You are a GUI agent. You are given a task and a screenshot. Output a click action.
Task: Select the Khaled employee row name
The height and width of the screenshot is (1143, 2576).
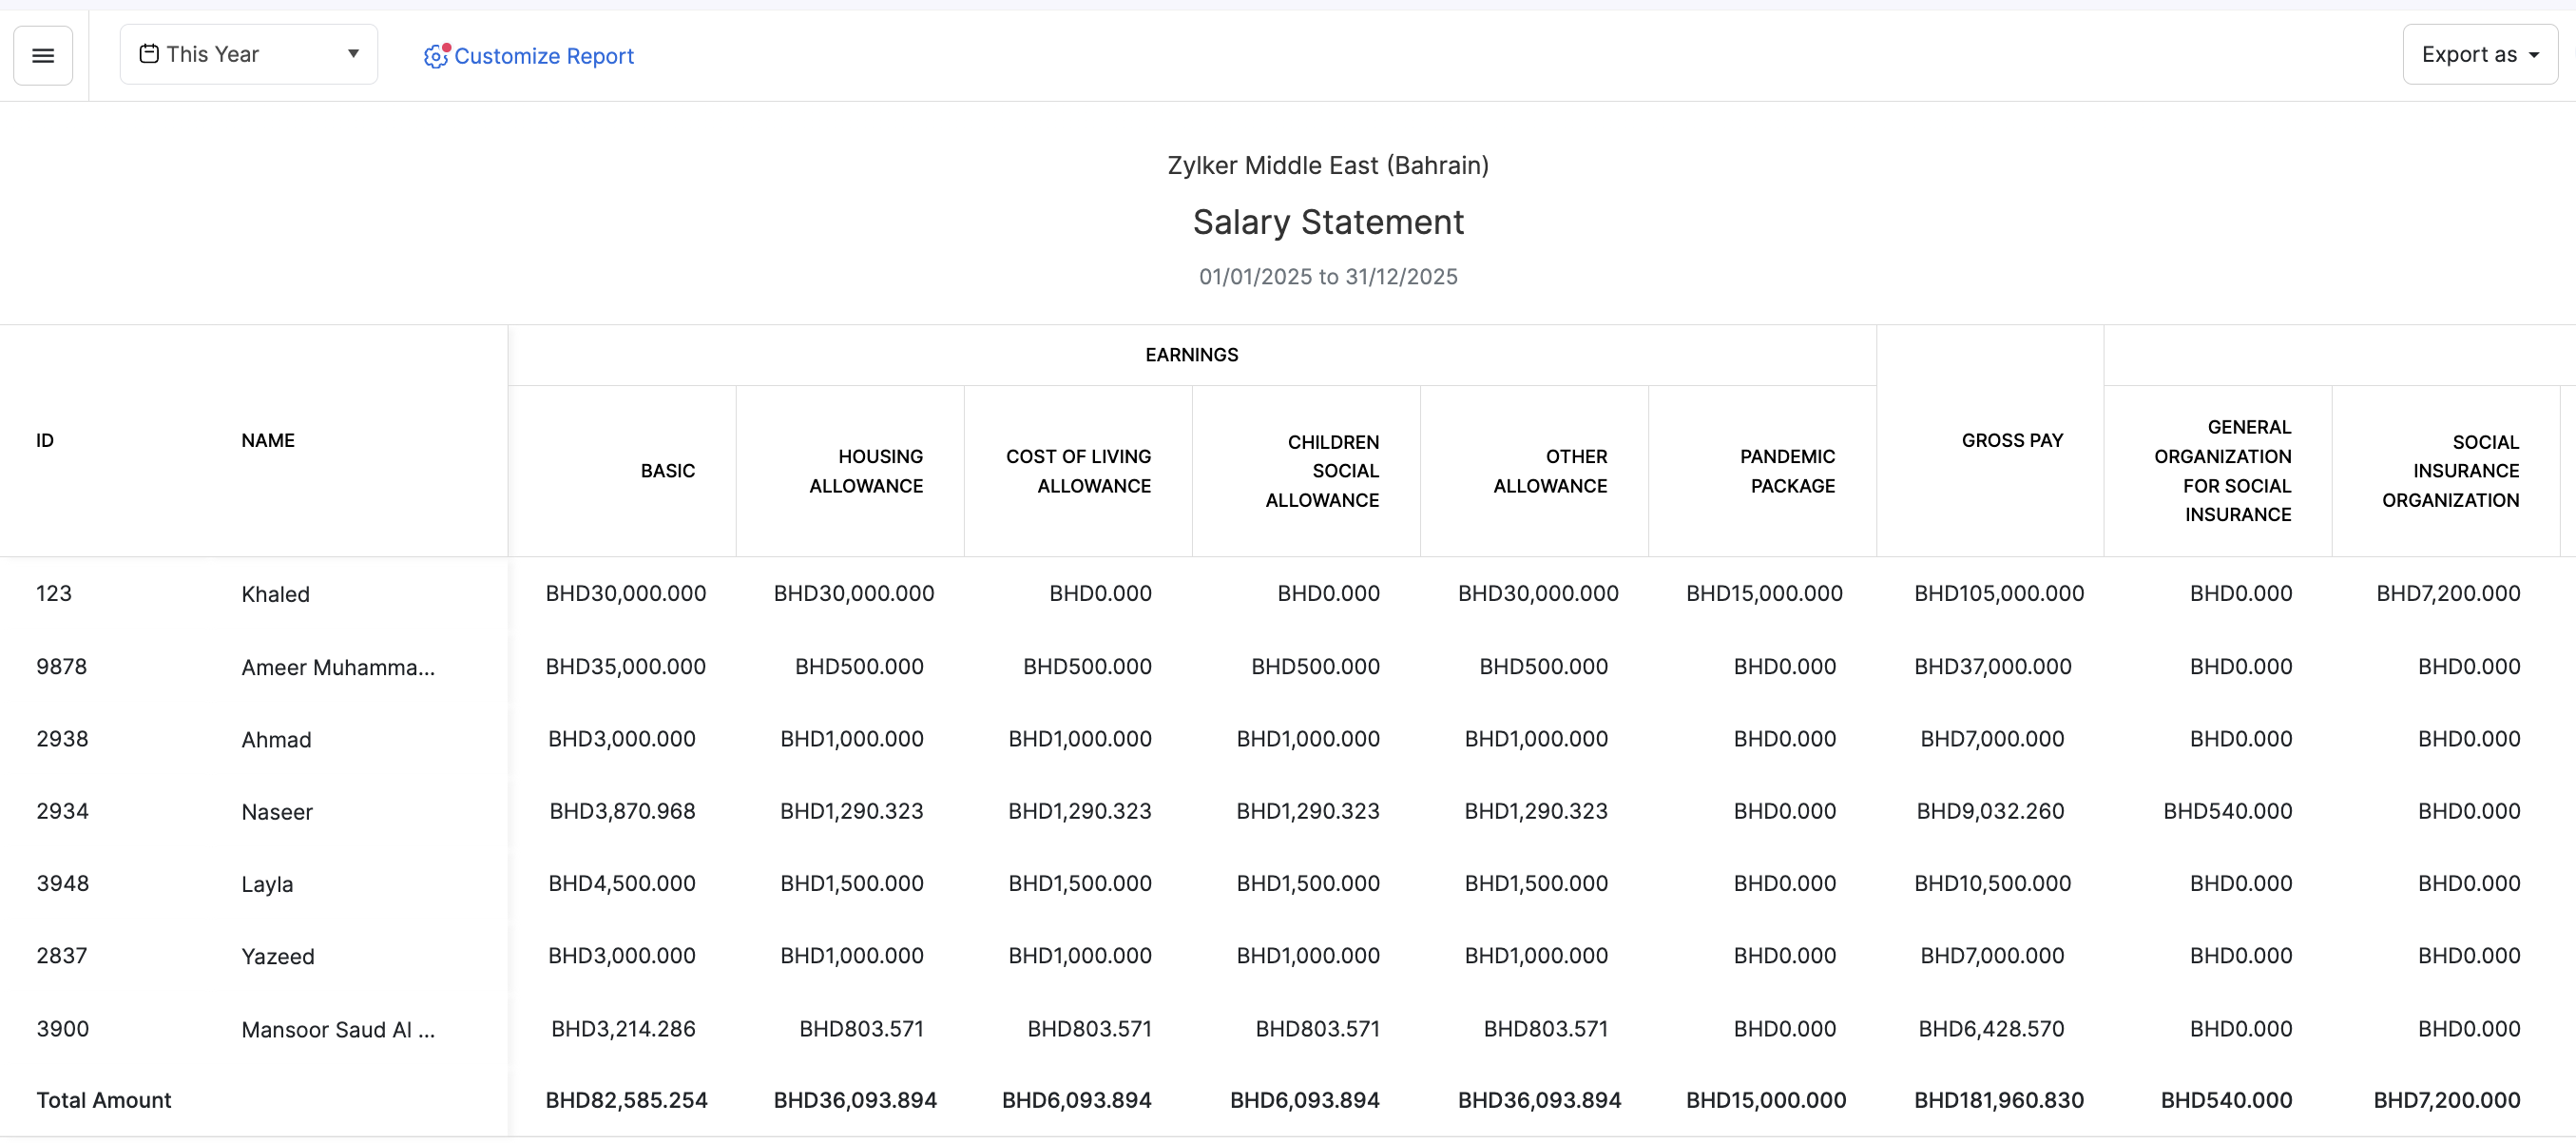point(276,594)
